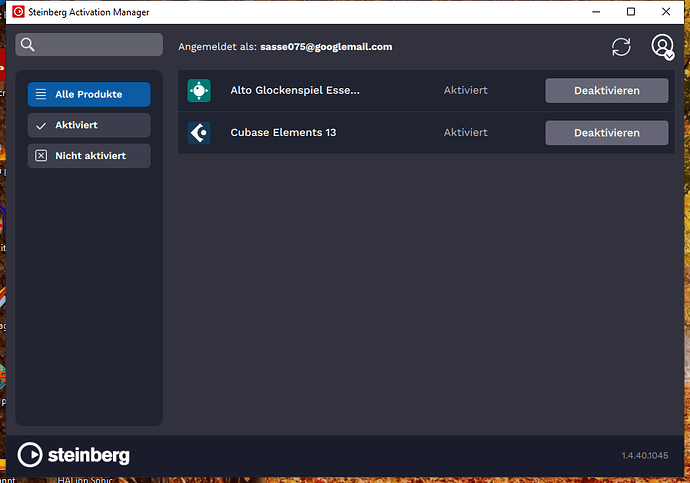Maximize the Activation Manager window
Screen dimensions: 690x483
(631, 12)
